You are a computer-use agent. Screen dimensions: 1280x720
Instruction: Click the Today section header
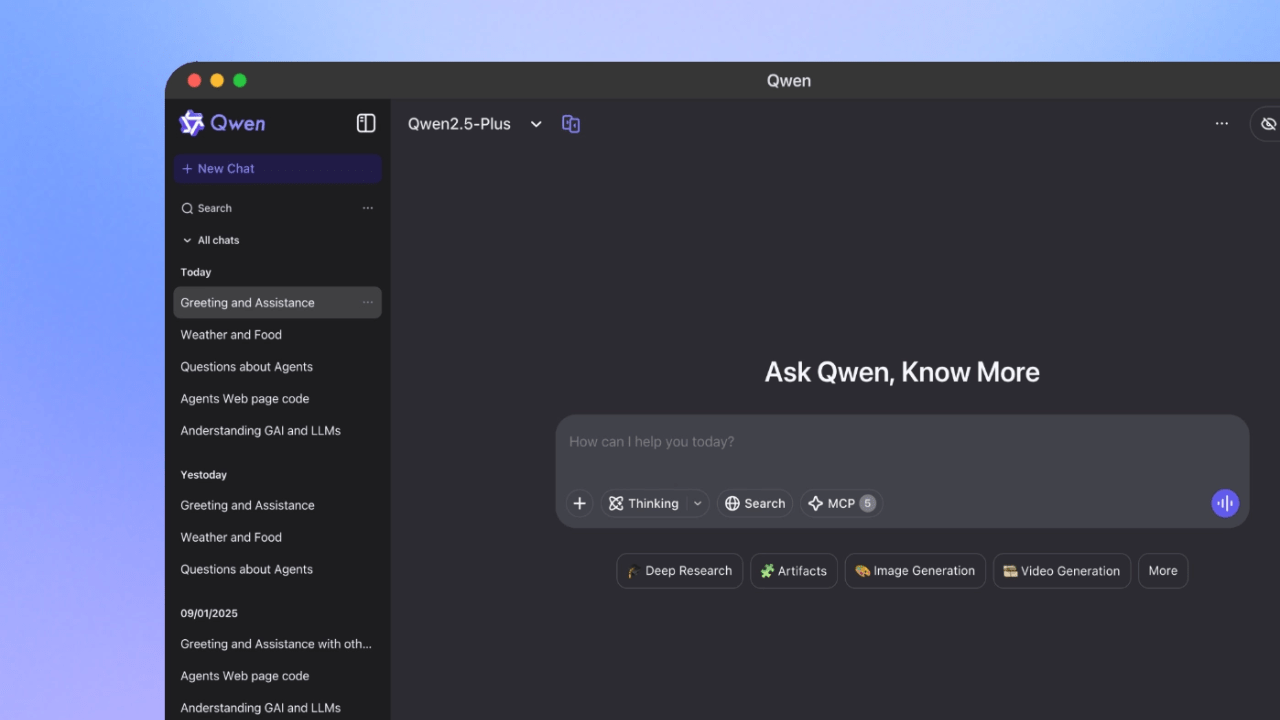pos(196,272)
